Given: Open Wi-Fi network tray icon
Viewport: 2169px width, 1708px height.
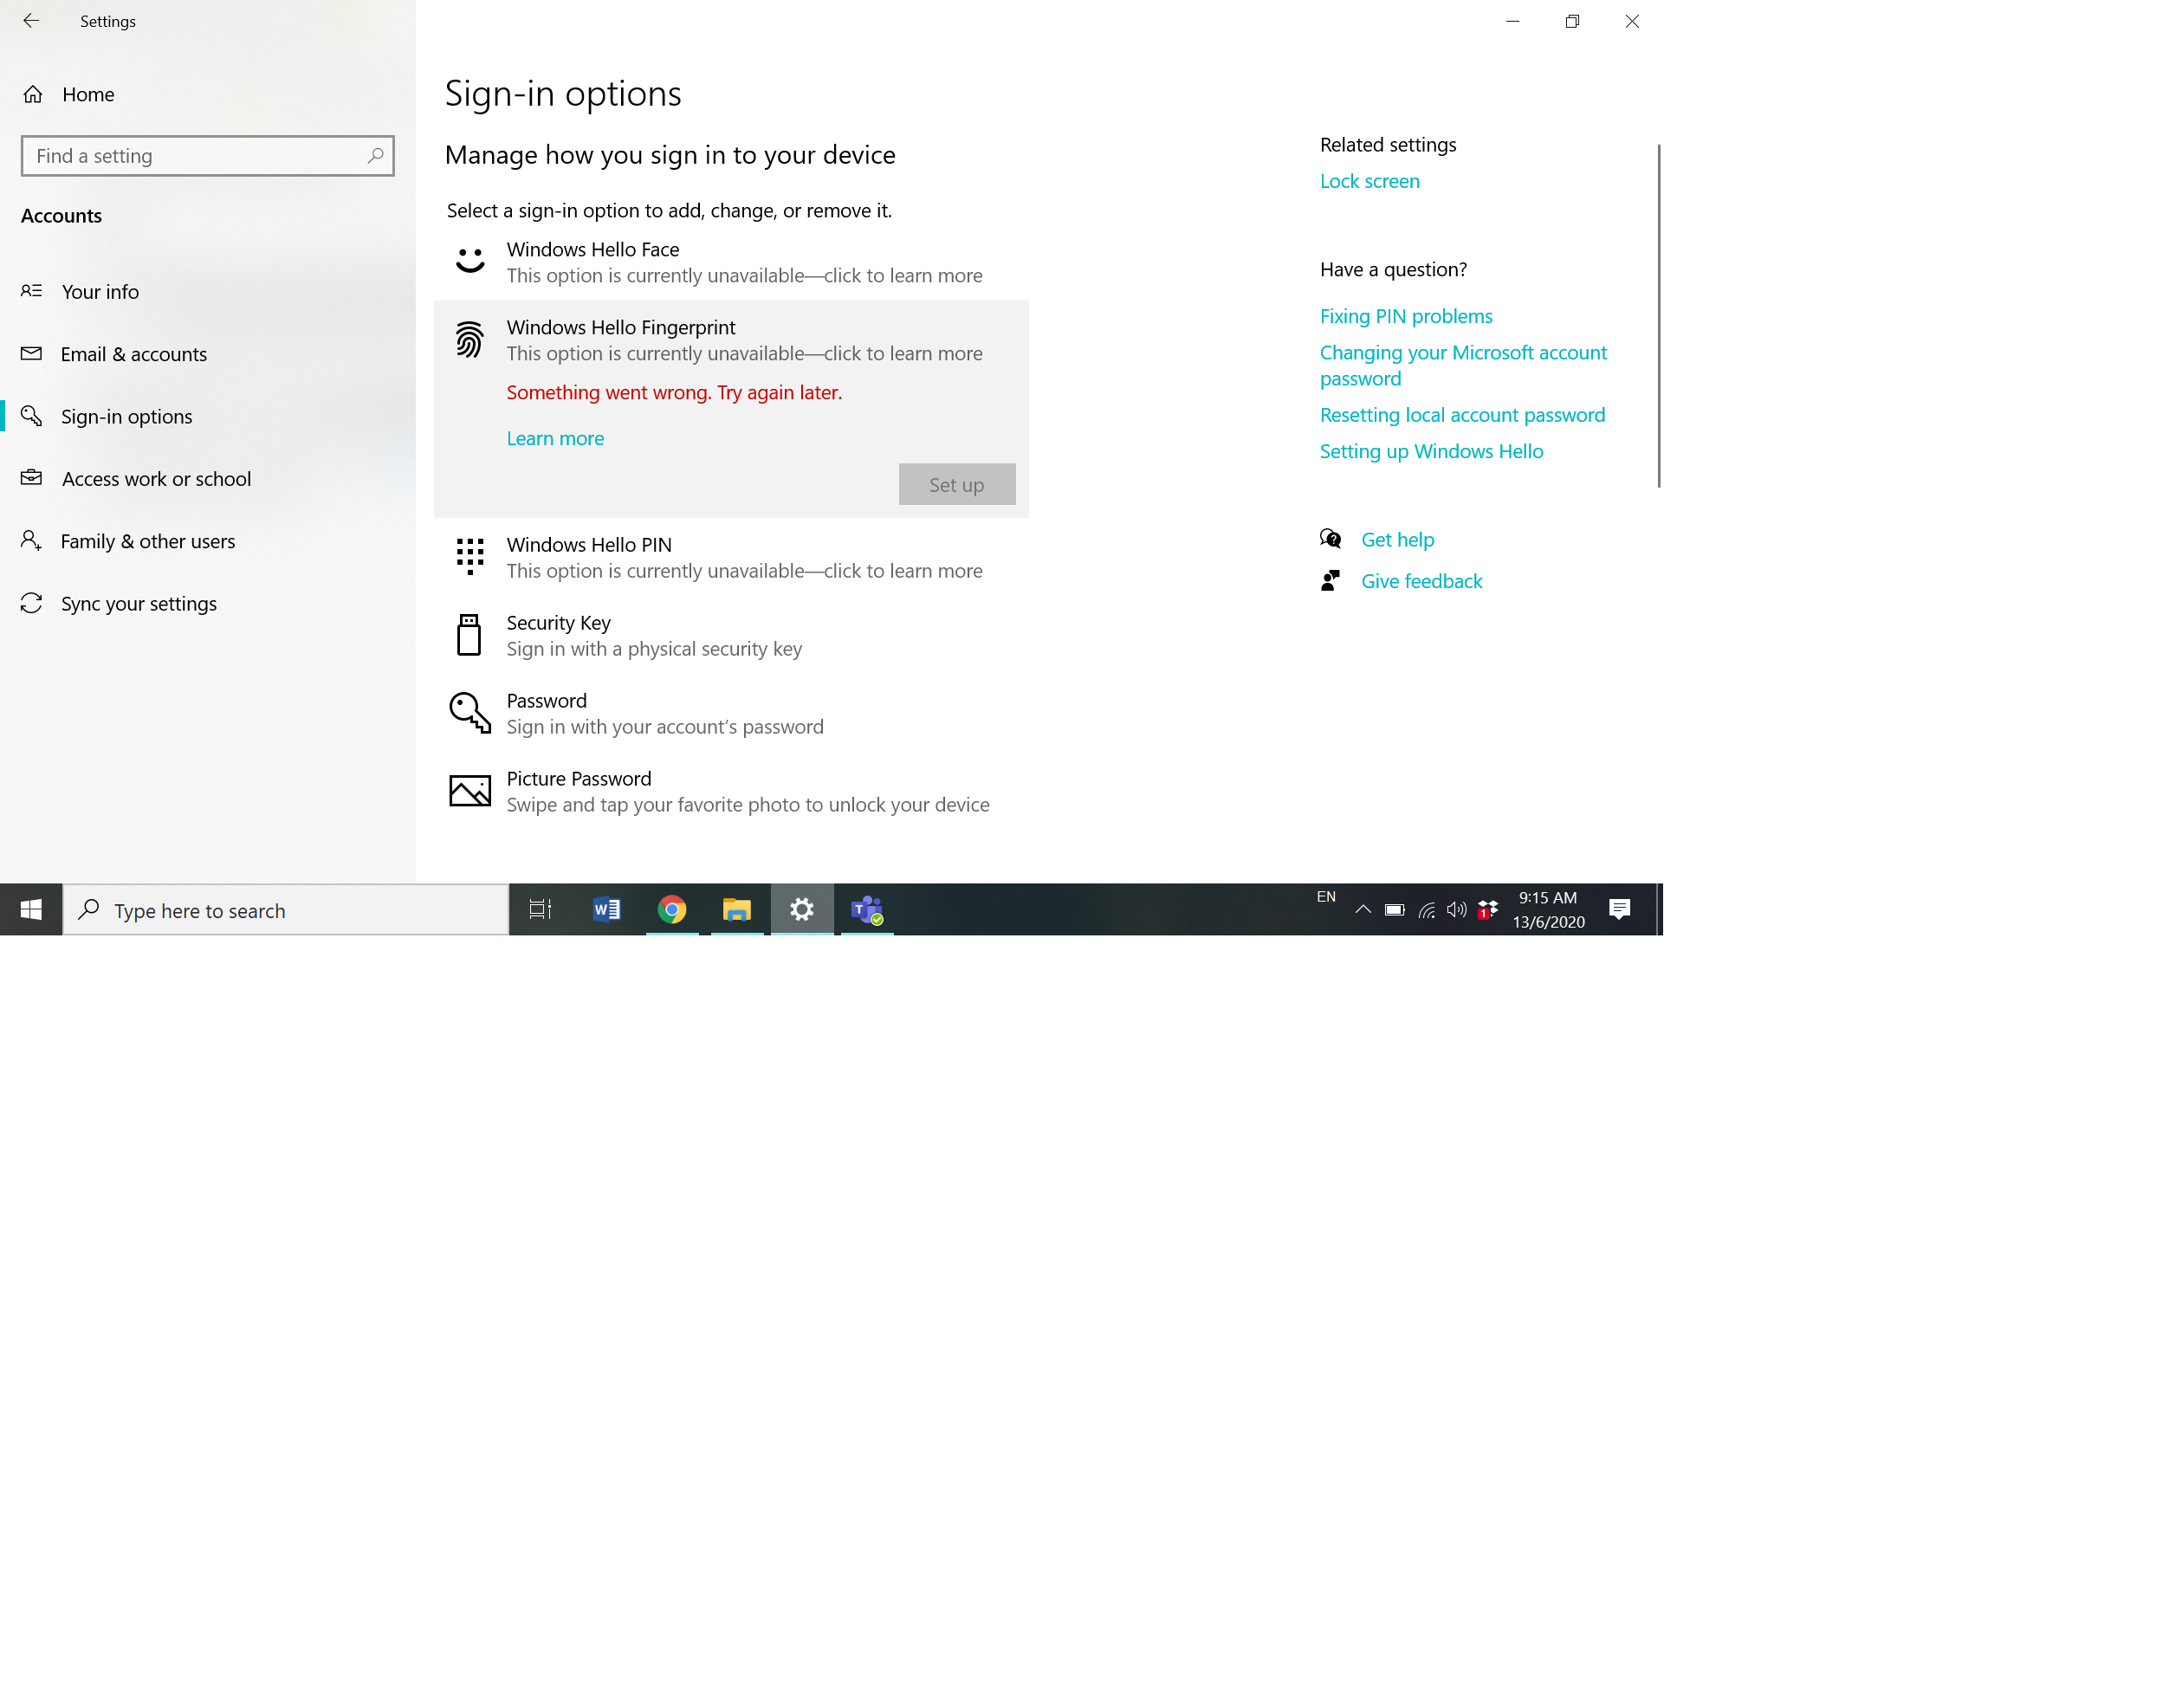Looking at the screenshot, I should [x=1427, y=910].
